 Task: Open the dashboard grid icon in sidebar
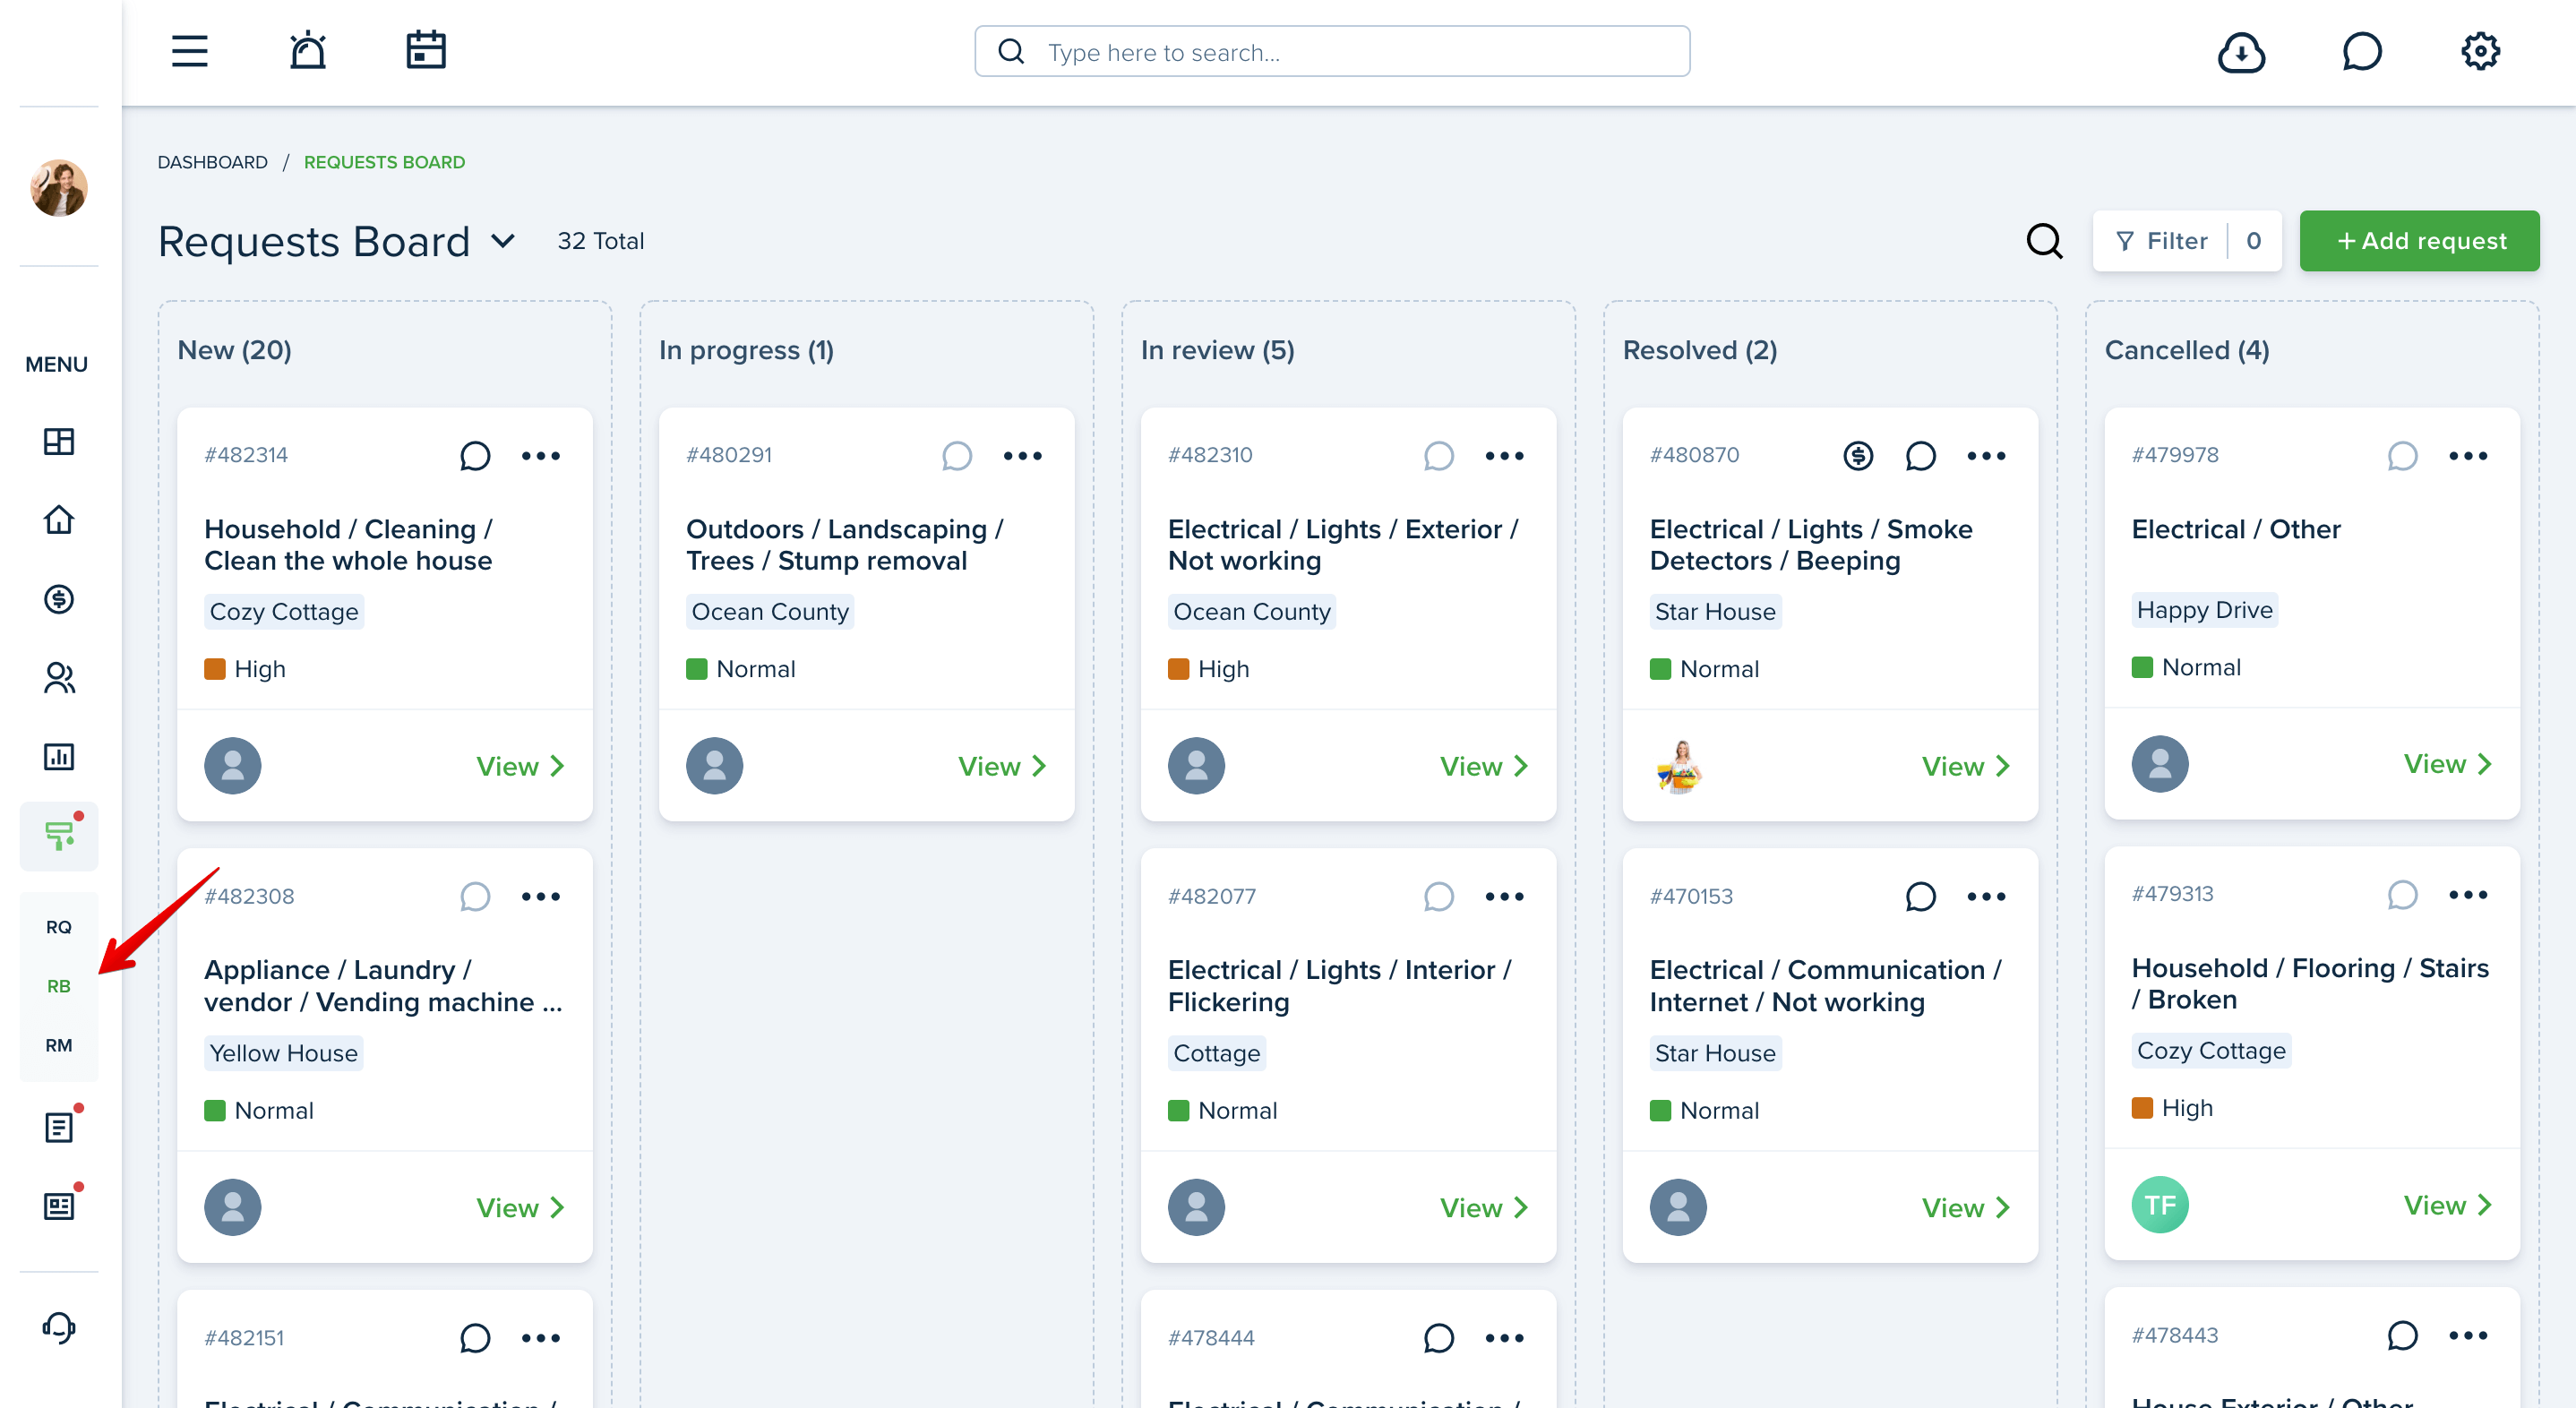coord(59,441)
